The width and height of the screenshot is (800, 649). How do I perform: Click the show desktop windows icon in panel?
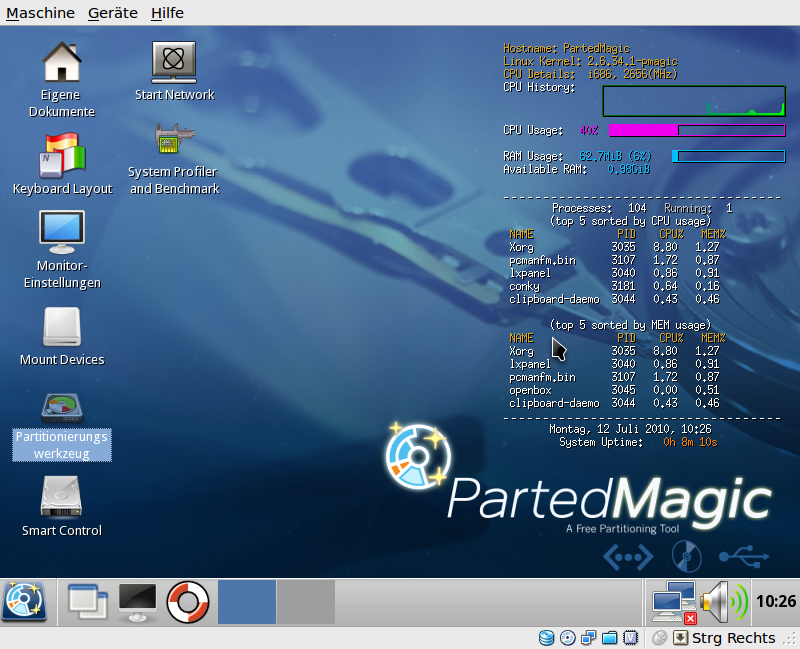pyautogui.click(x=86, y=601)
